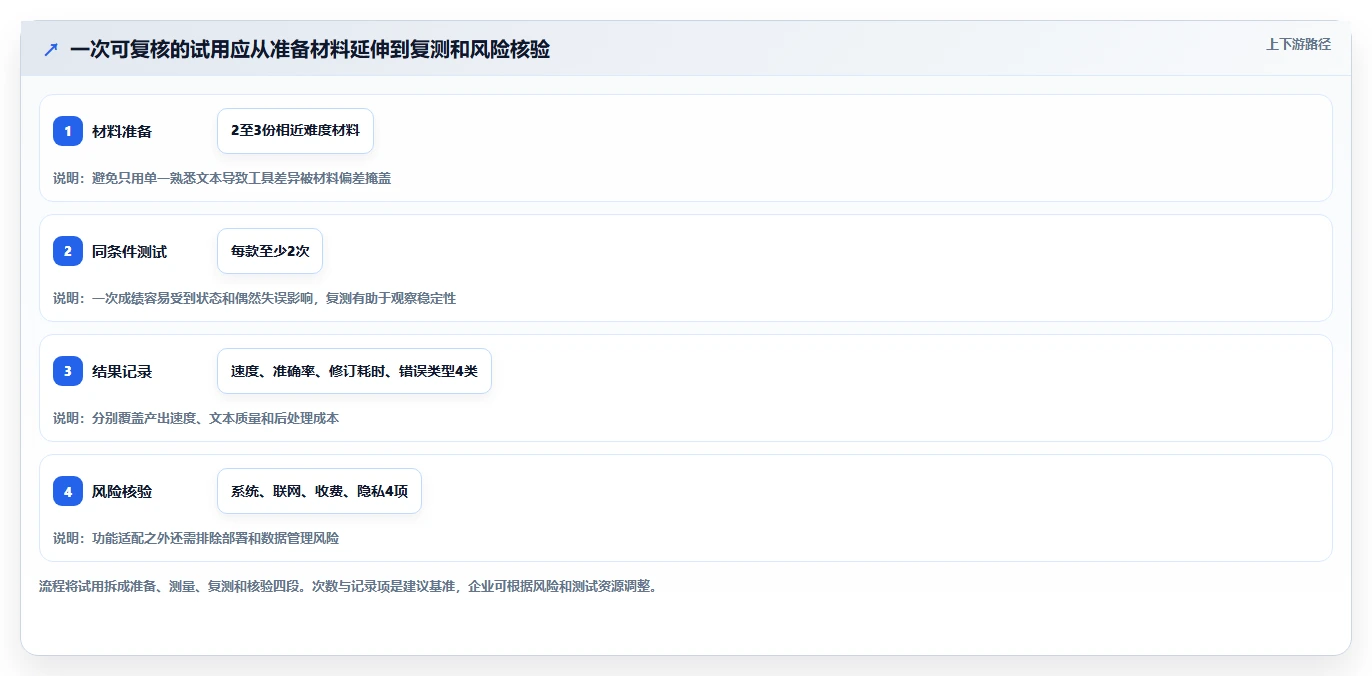Viewport: 1372px width, 676px height.
Task: Click the note 功能适配之外还需排除部署和数据管理风险
Action: [196, 538]
